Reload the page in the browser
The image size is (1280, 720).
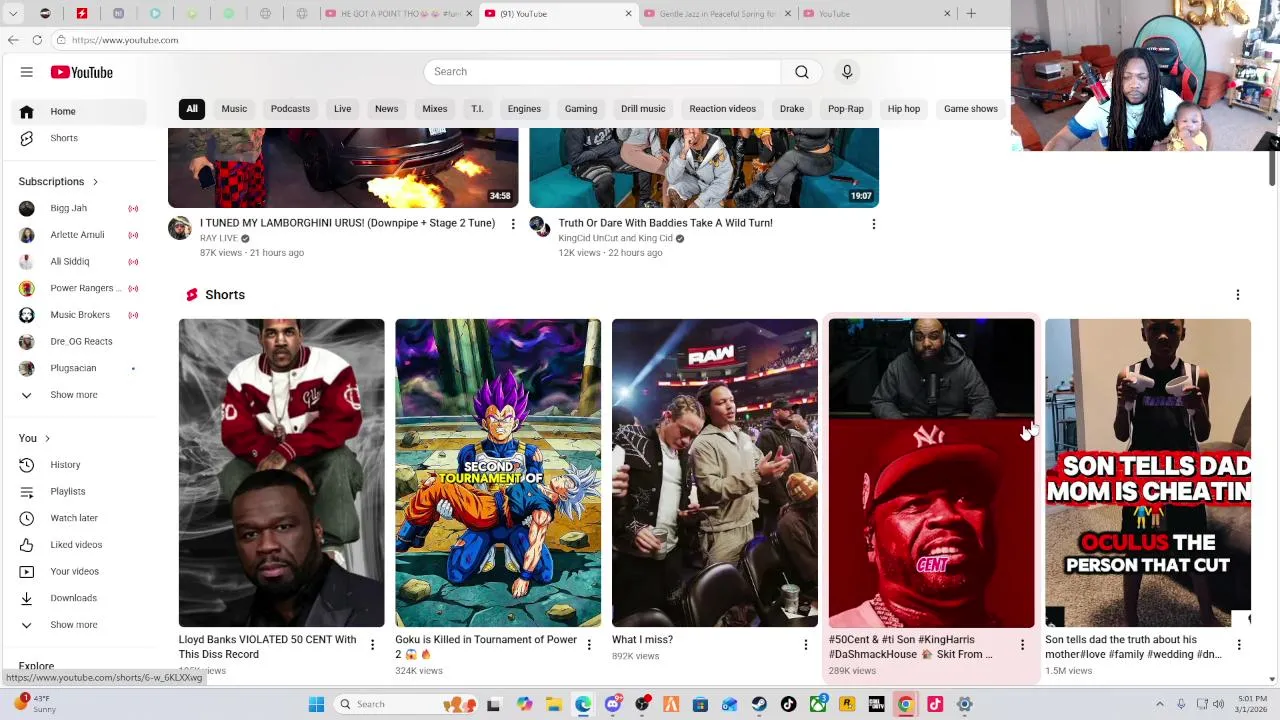37,40
